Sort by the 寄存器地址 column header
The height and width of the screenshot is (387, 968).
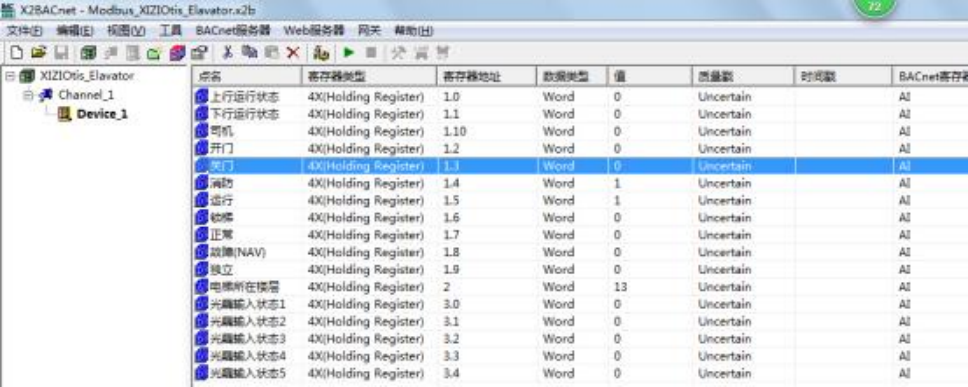(486, 77)
